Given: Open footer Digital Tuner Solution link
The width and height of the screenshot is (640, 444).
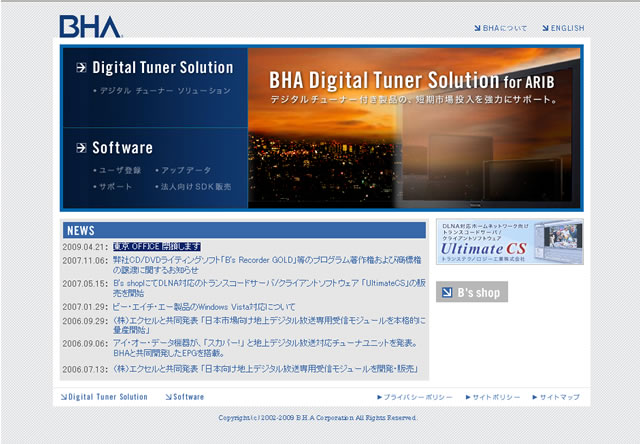Looking at the screenshot, I should click(104, 397).
